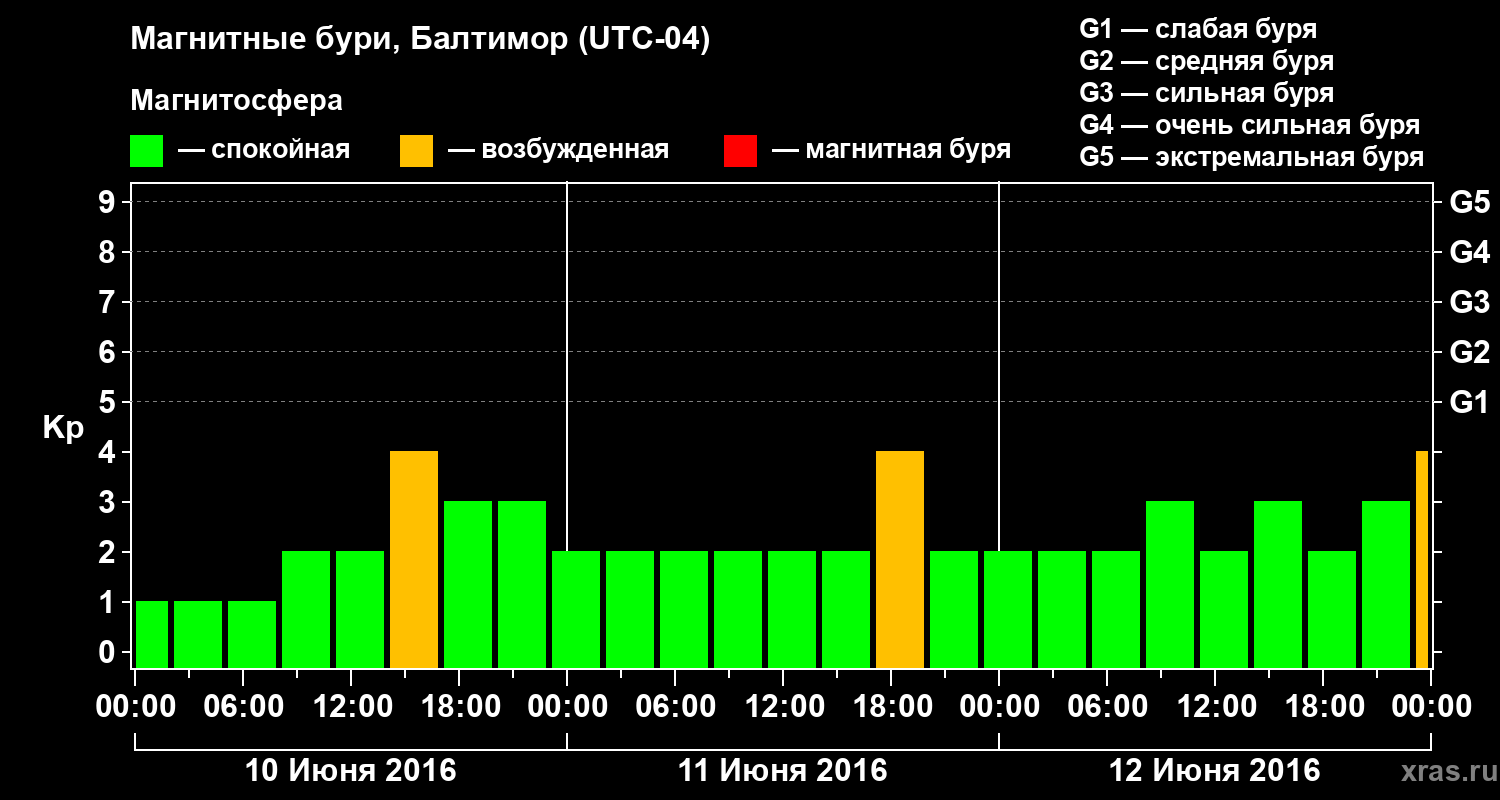Click the green Kp 3 bar above 18:00 on 10 June
Viewport: 1500px width, 800px height.
468,585
